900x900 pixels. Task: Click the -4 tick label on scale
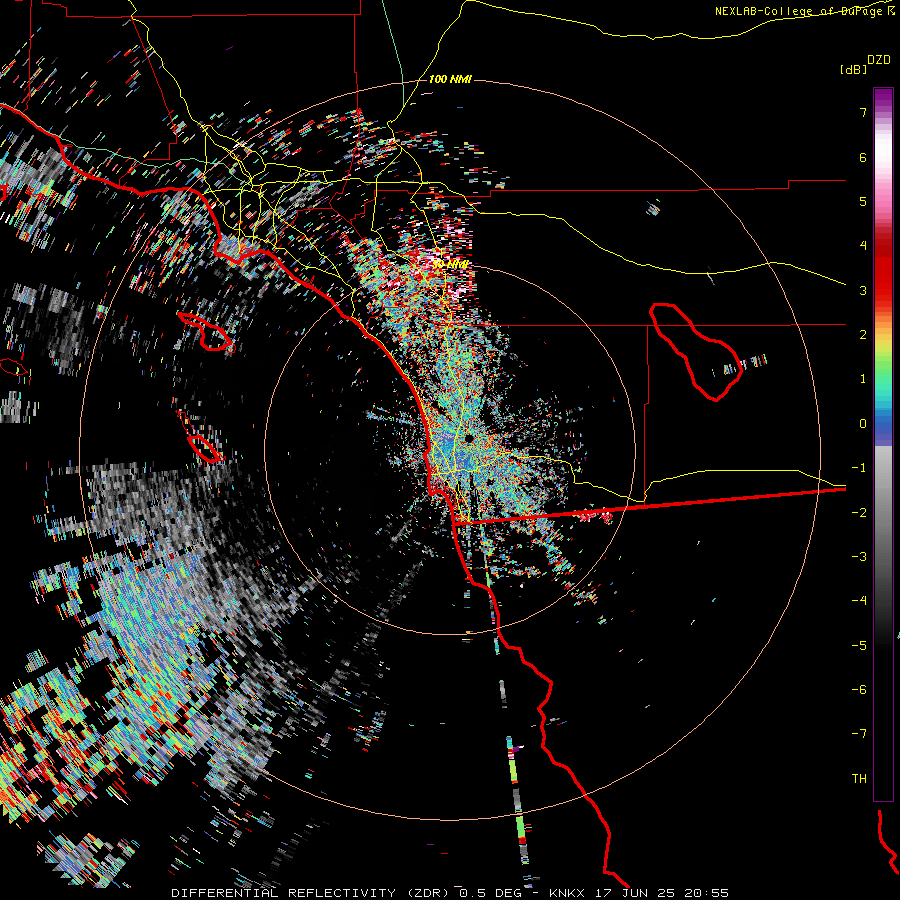pos(859,601)
